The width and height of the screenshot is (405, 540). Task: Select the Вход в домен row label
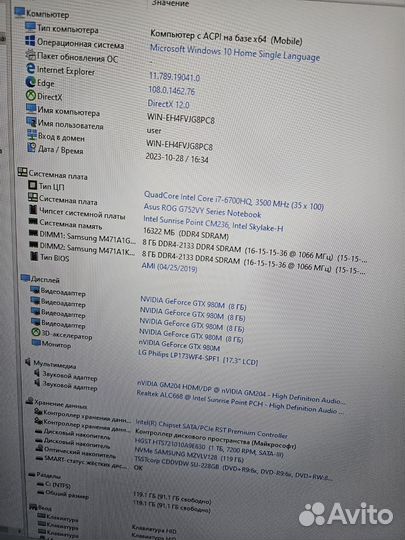click(61, 137)
